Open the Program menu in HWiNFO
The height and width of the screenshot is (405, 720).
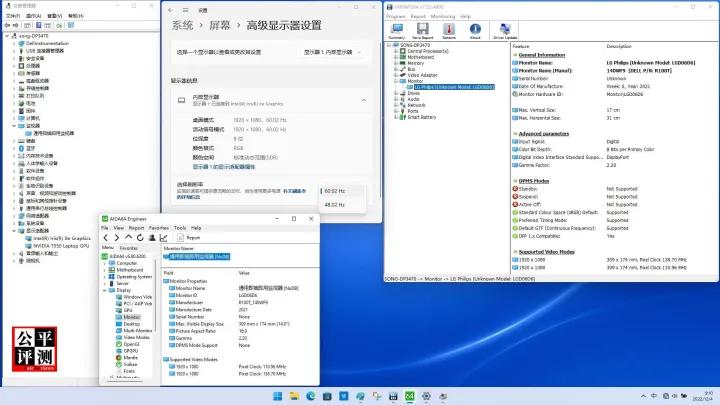pos(395,17)
